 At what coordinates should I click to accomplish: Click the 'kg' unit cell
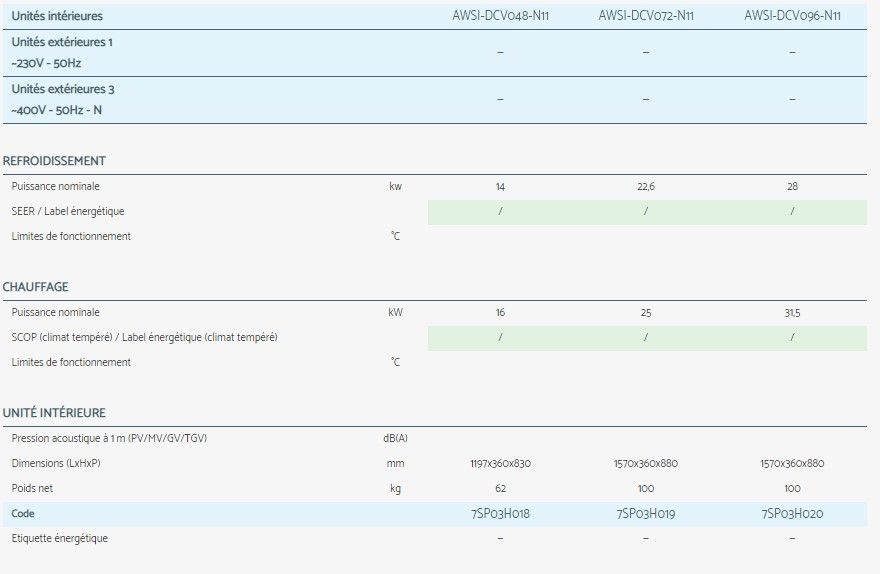396,489
